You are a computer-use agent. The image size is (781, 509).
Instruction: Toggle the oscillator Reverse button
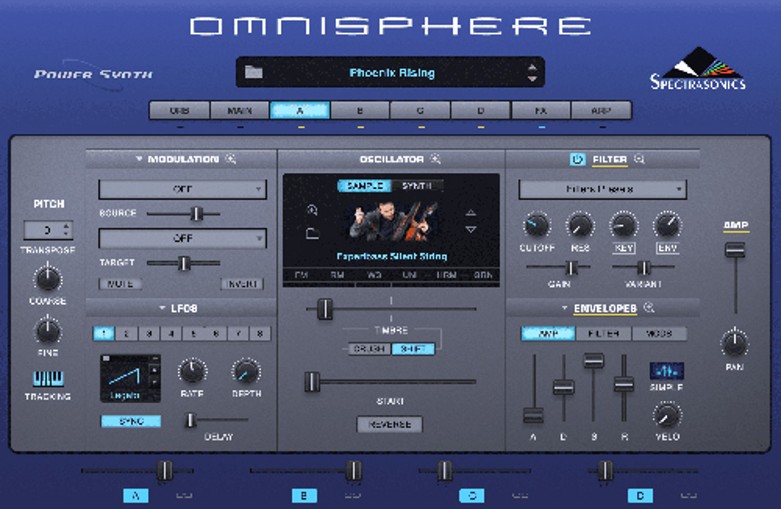390,424
